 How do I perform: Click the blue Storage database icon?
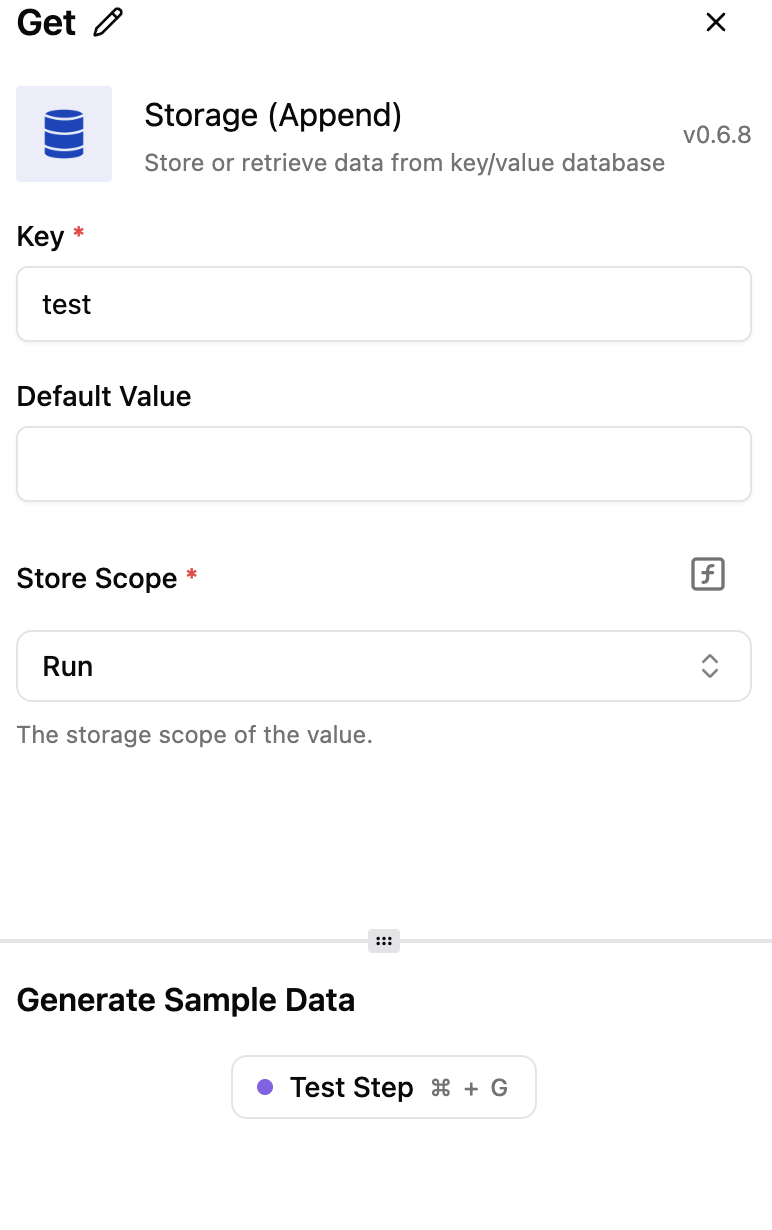[64, 134]
